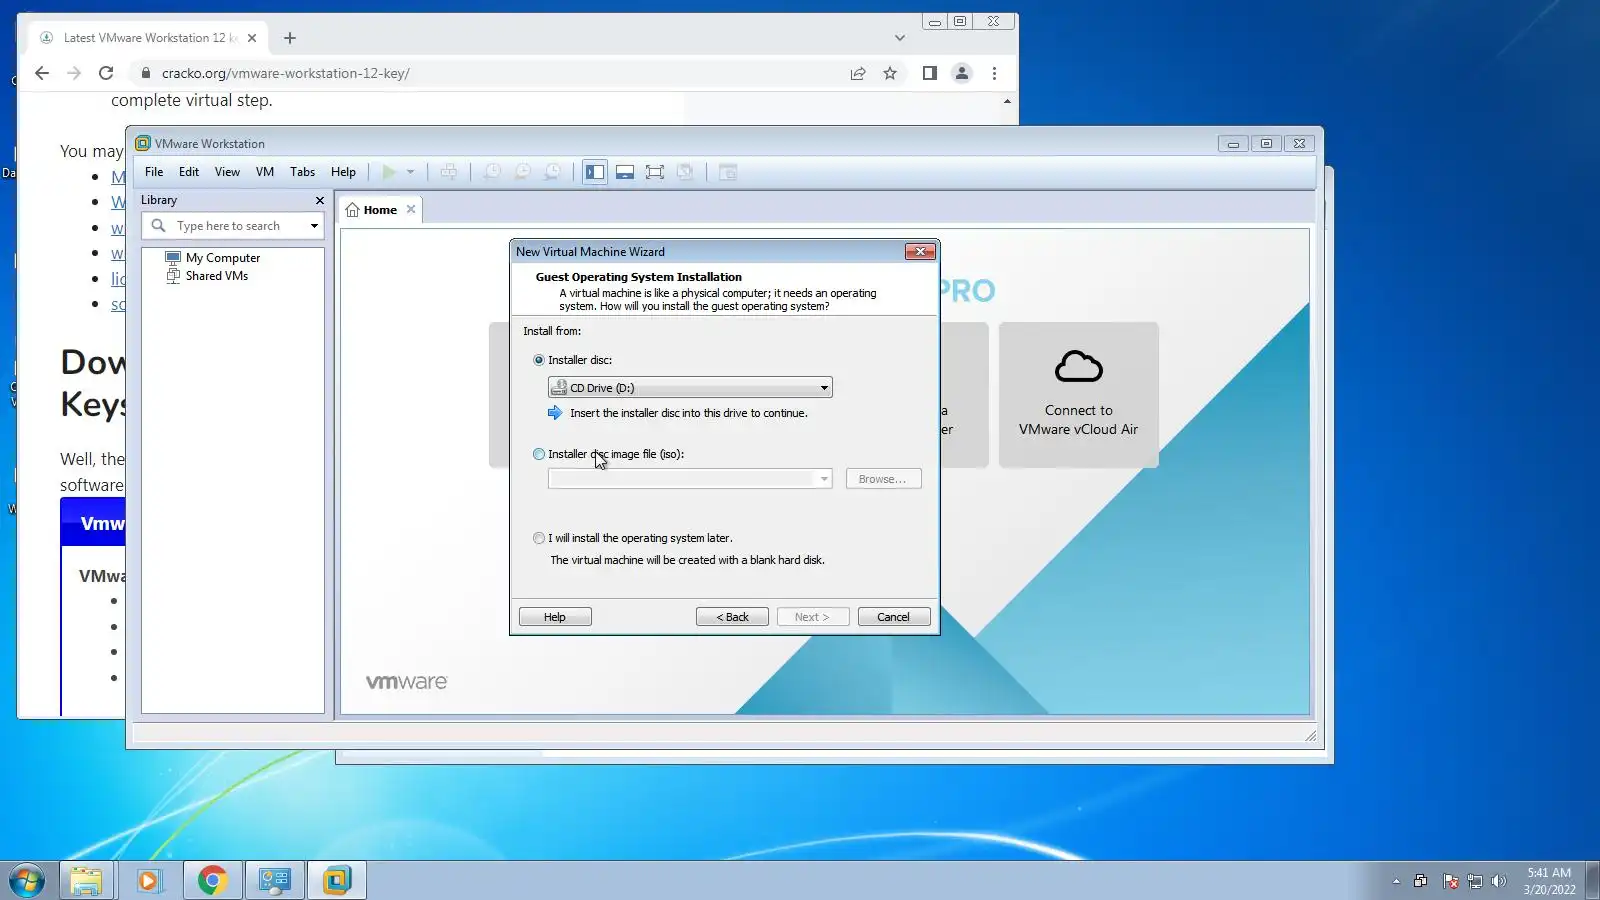Click the home icon on Home tab
Image resolution: width=1600 pixels, height=900 pixels.
352,210
